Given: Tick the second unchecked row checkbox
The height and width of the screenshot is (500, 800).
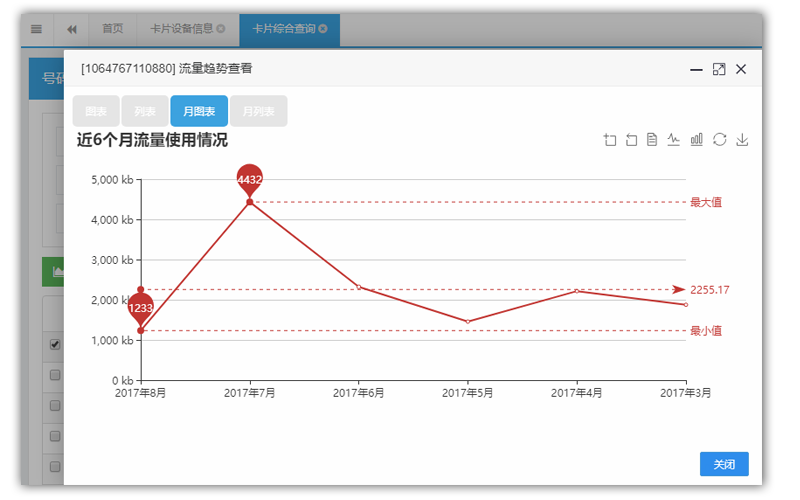Looking at the screenshot, I should pyautogui.click(x=55, y=406).
